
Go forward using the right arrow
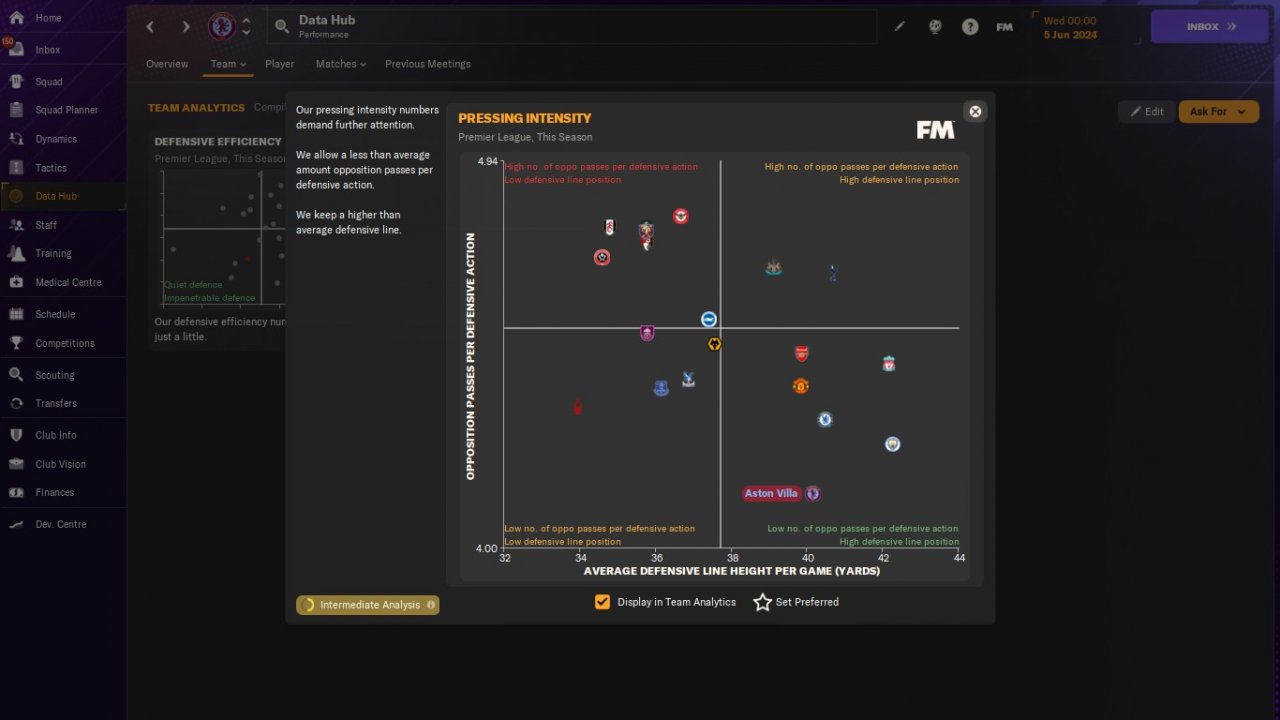coord(186,27)
